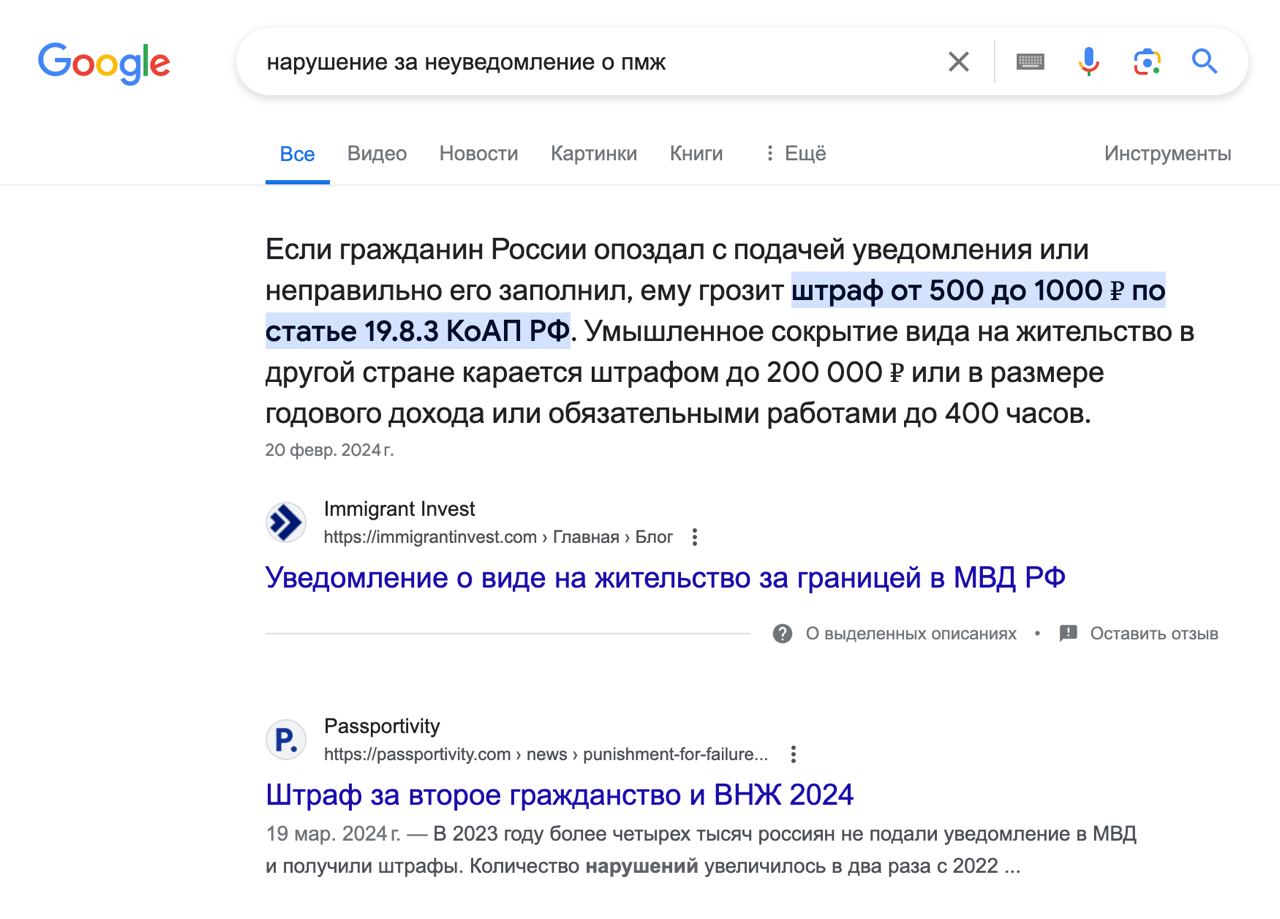Image resolution: width=1280 pixels, height=919 pixels.
Task: Switch to the Видео tab
Action: 377,153
